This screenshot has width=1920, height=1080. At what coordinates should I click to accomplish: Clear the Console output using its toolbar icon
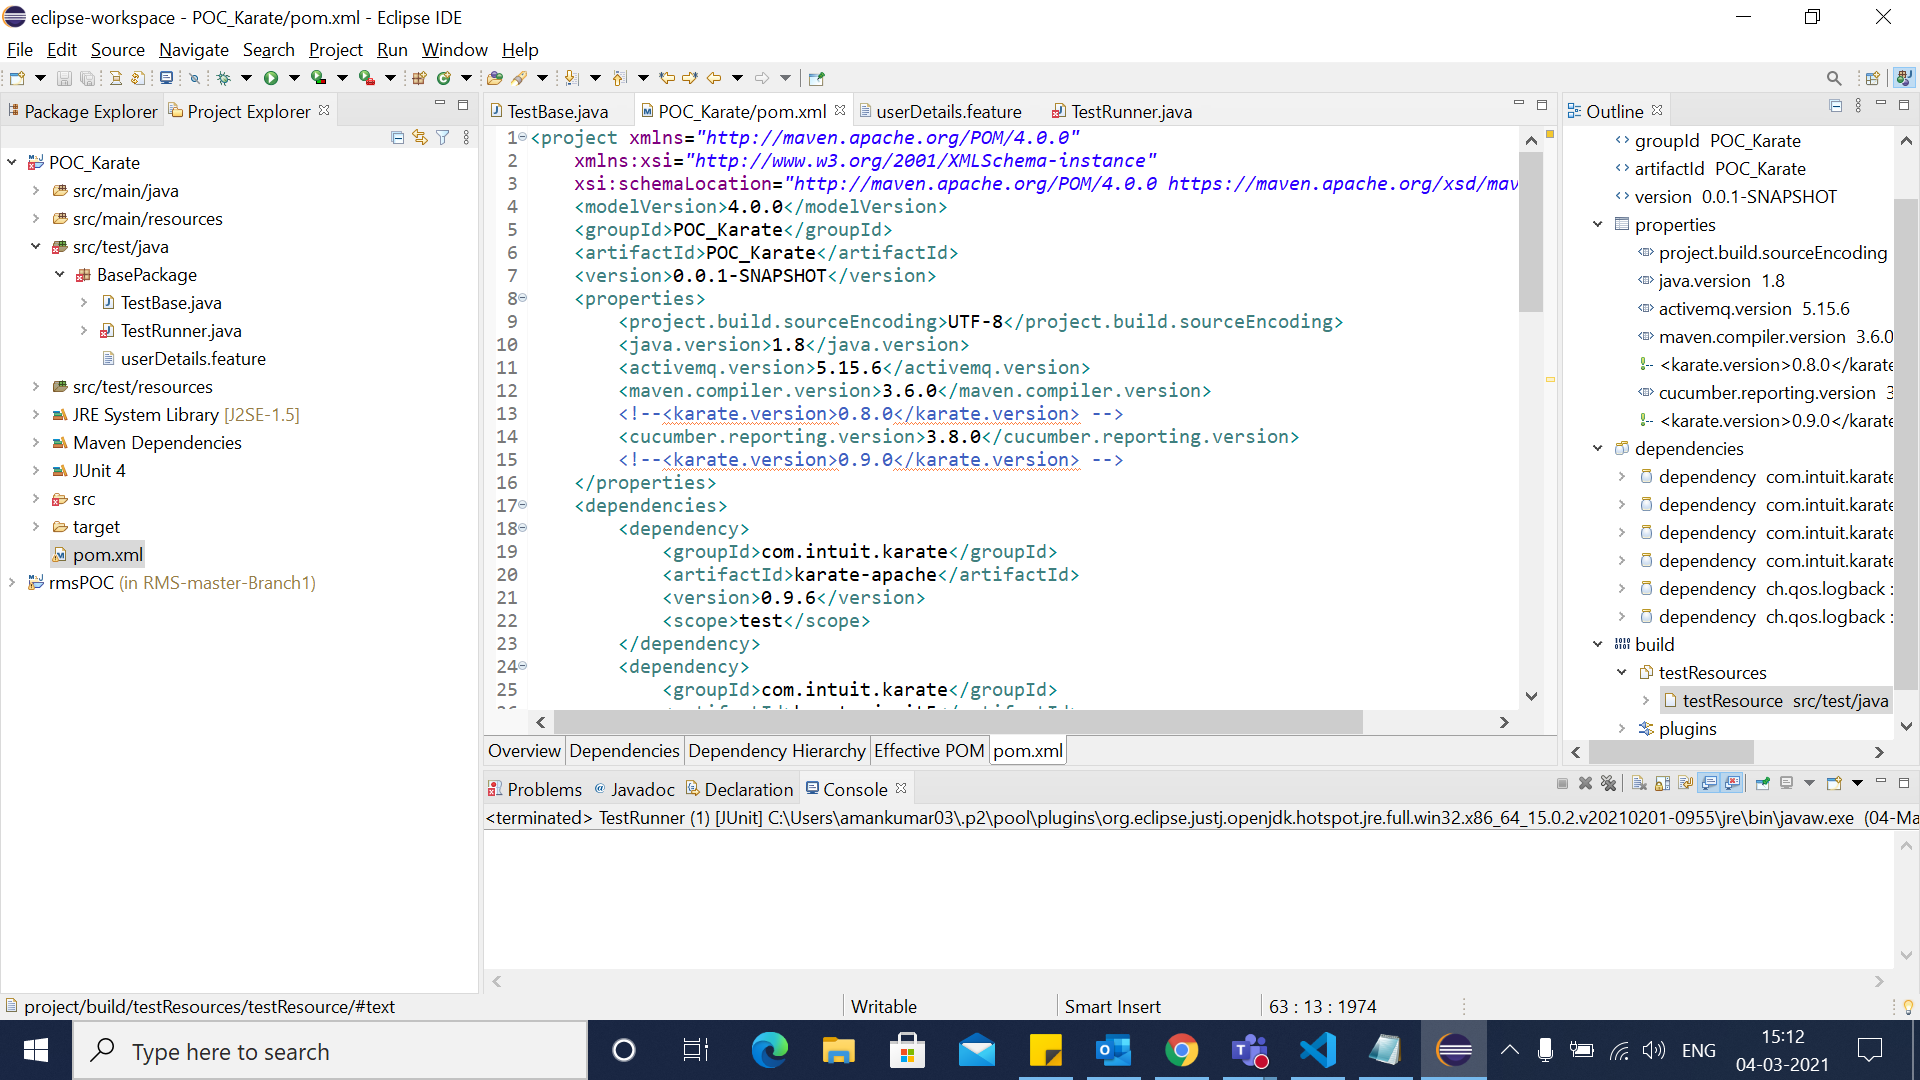pyautogui.click(x=1638, y=784)
